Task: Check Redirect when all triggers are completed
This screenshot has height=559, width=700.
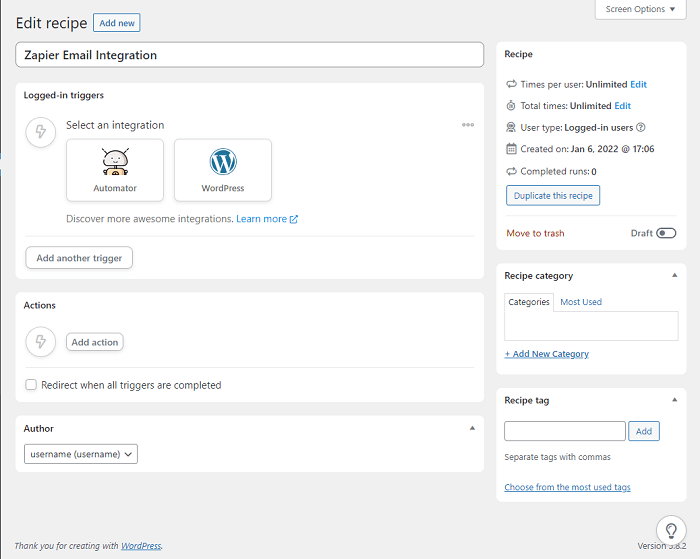Action: pos(31,385)
